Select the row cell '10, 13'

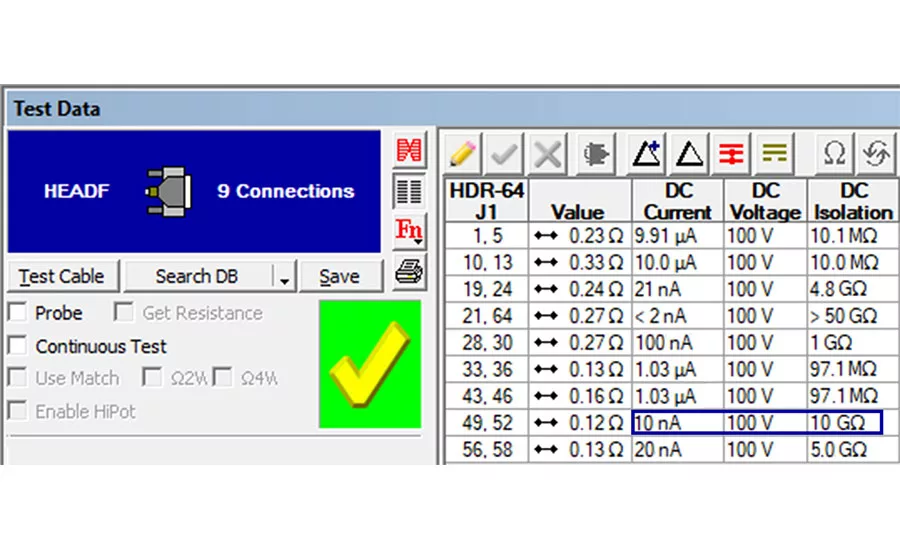click(487, 263)
